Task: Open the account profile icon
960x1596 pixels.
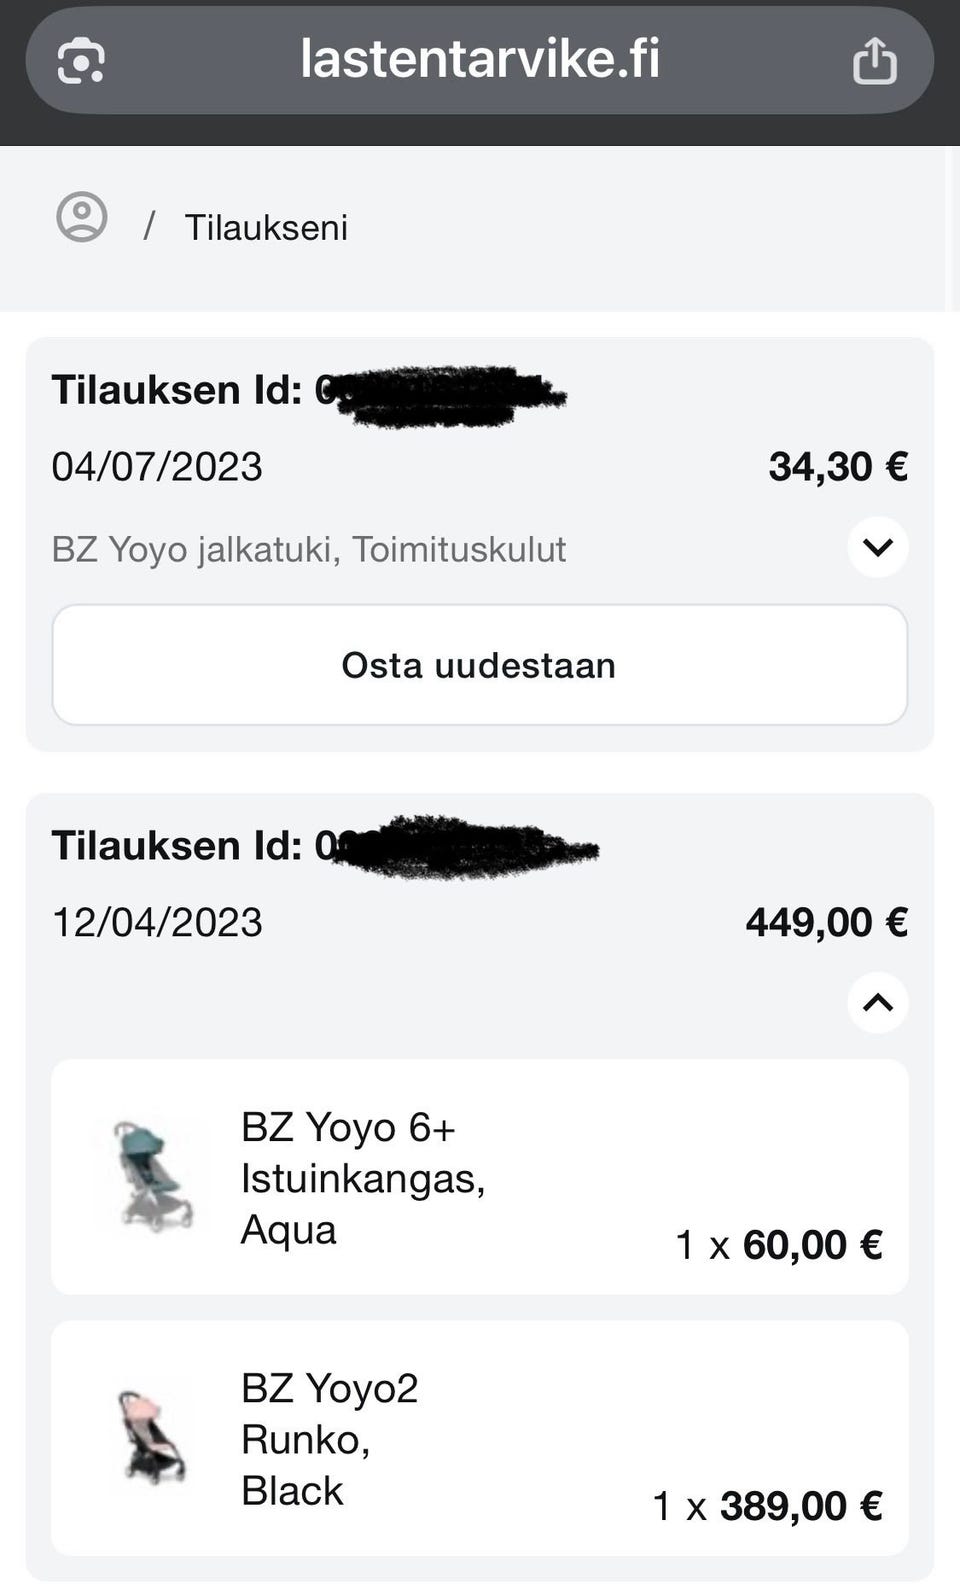Action: coord(82,217)
